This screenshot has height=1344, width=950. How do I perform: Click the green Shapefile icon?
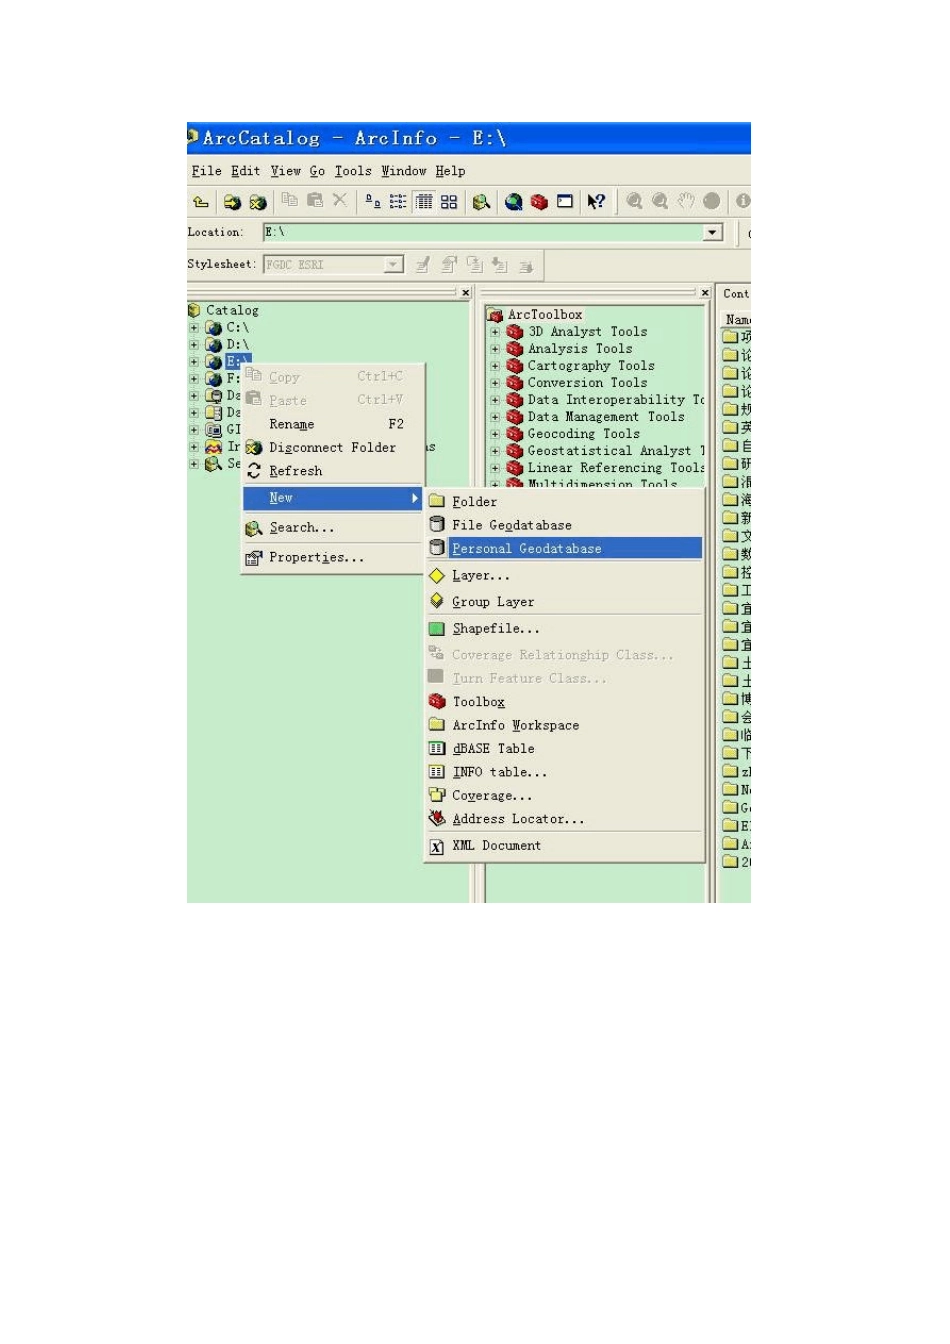pyautogui.click(x=437, y=629)
